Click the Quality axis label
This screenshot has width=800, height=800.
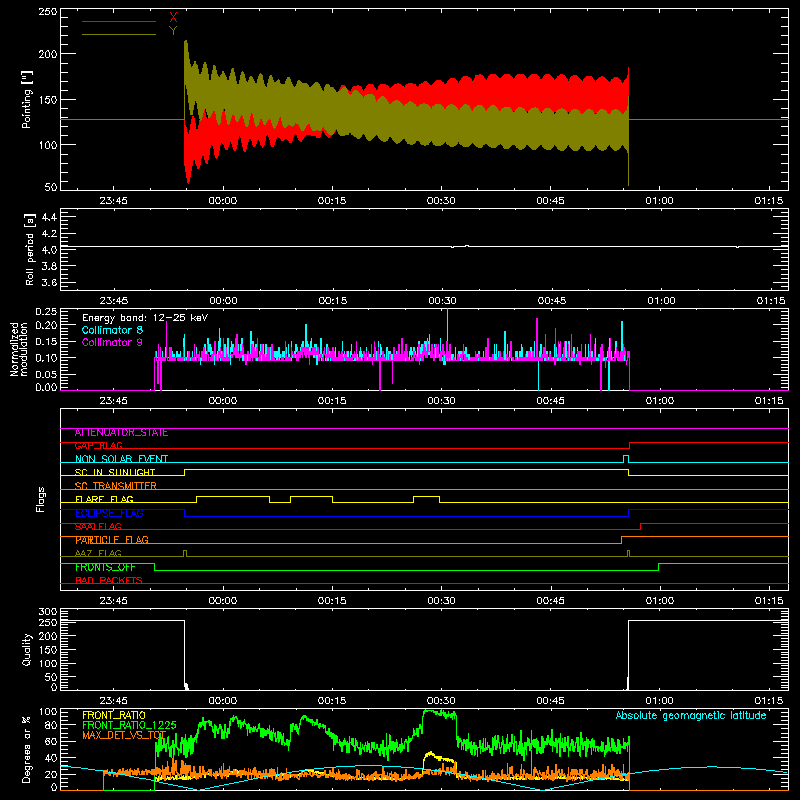[27, 649]
